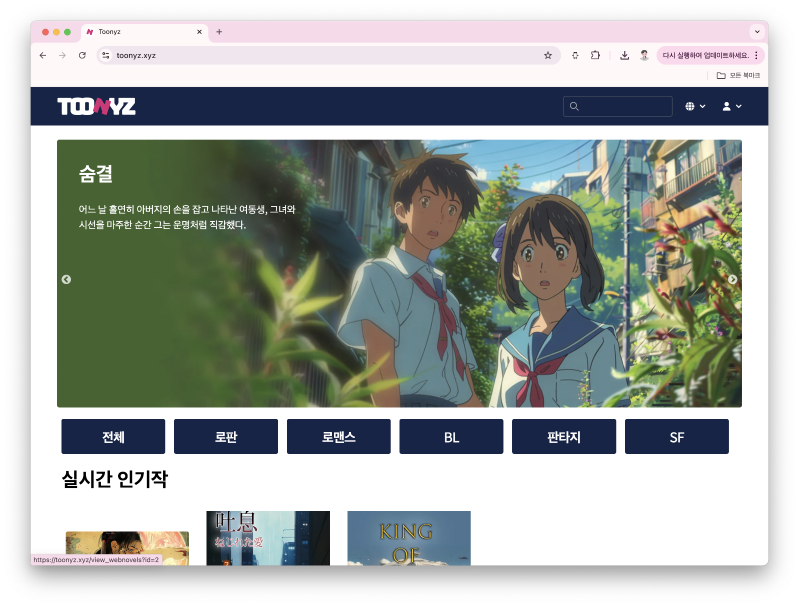This screenshot has height=606, width=799.
Task: Go to next banner slide
Action: 732,279
